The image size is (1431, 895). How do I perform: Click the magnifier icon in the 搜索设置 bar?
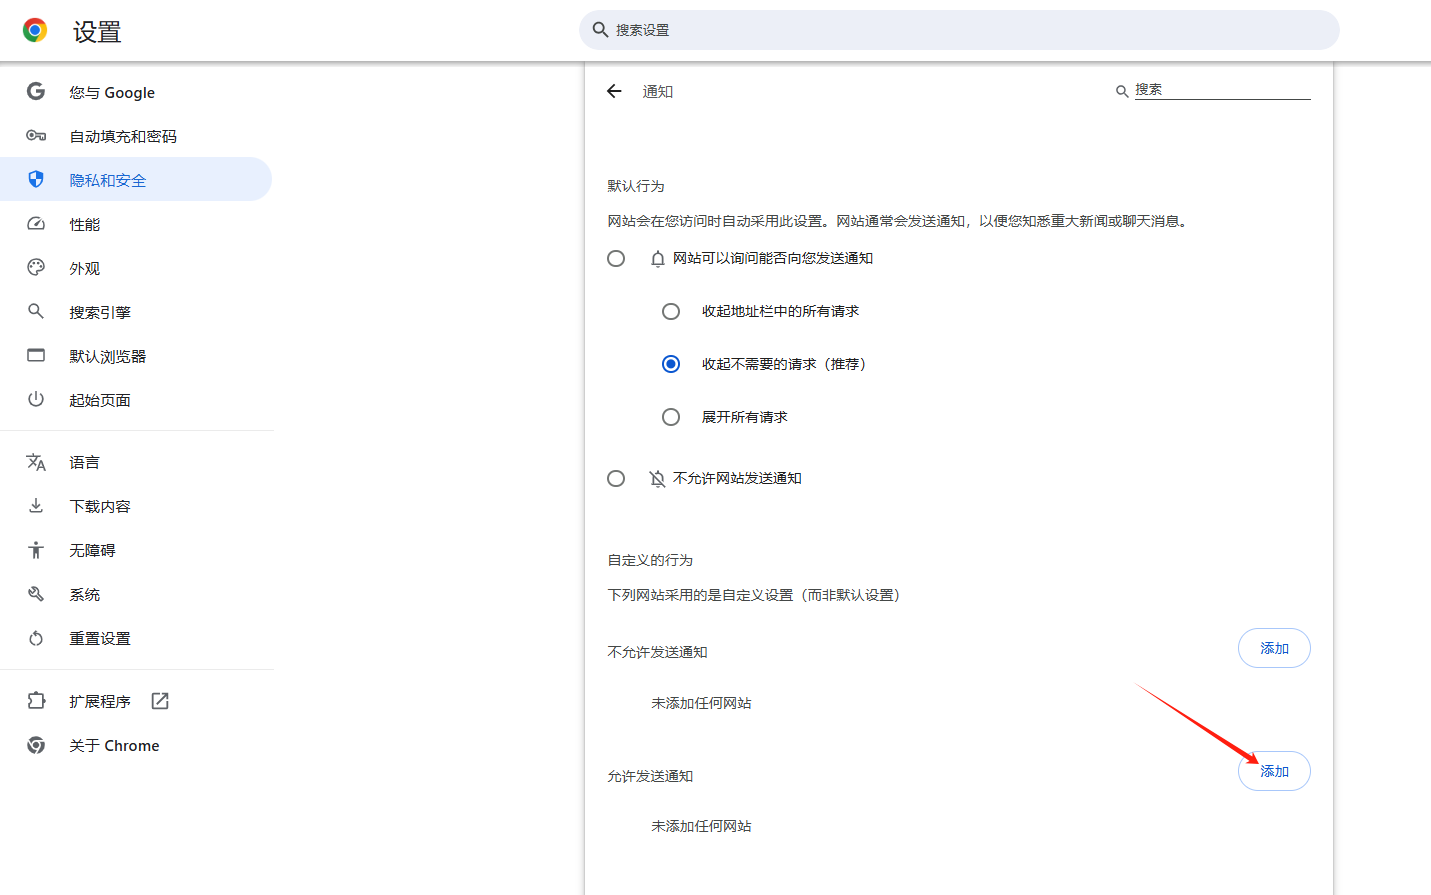click(x=600, y=30)
